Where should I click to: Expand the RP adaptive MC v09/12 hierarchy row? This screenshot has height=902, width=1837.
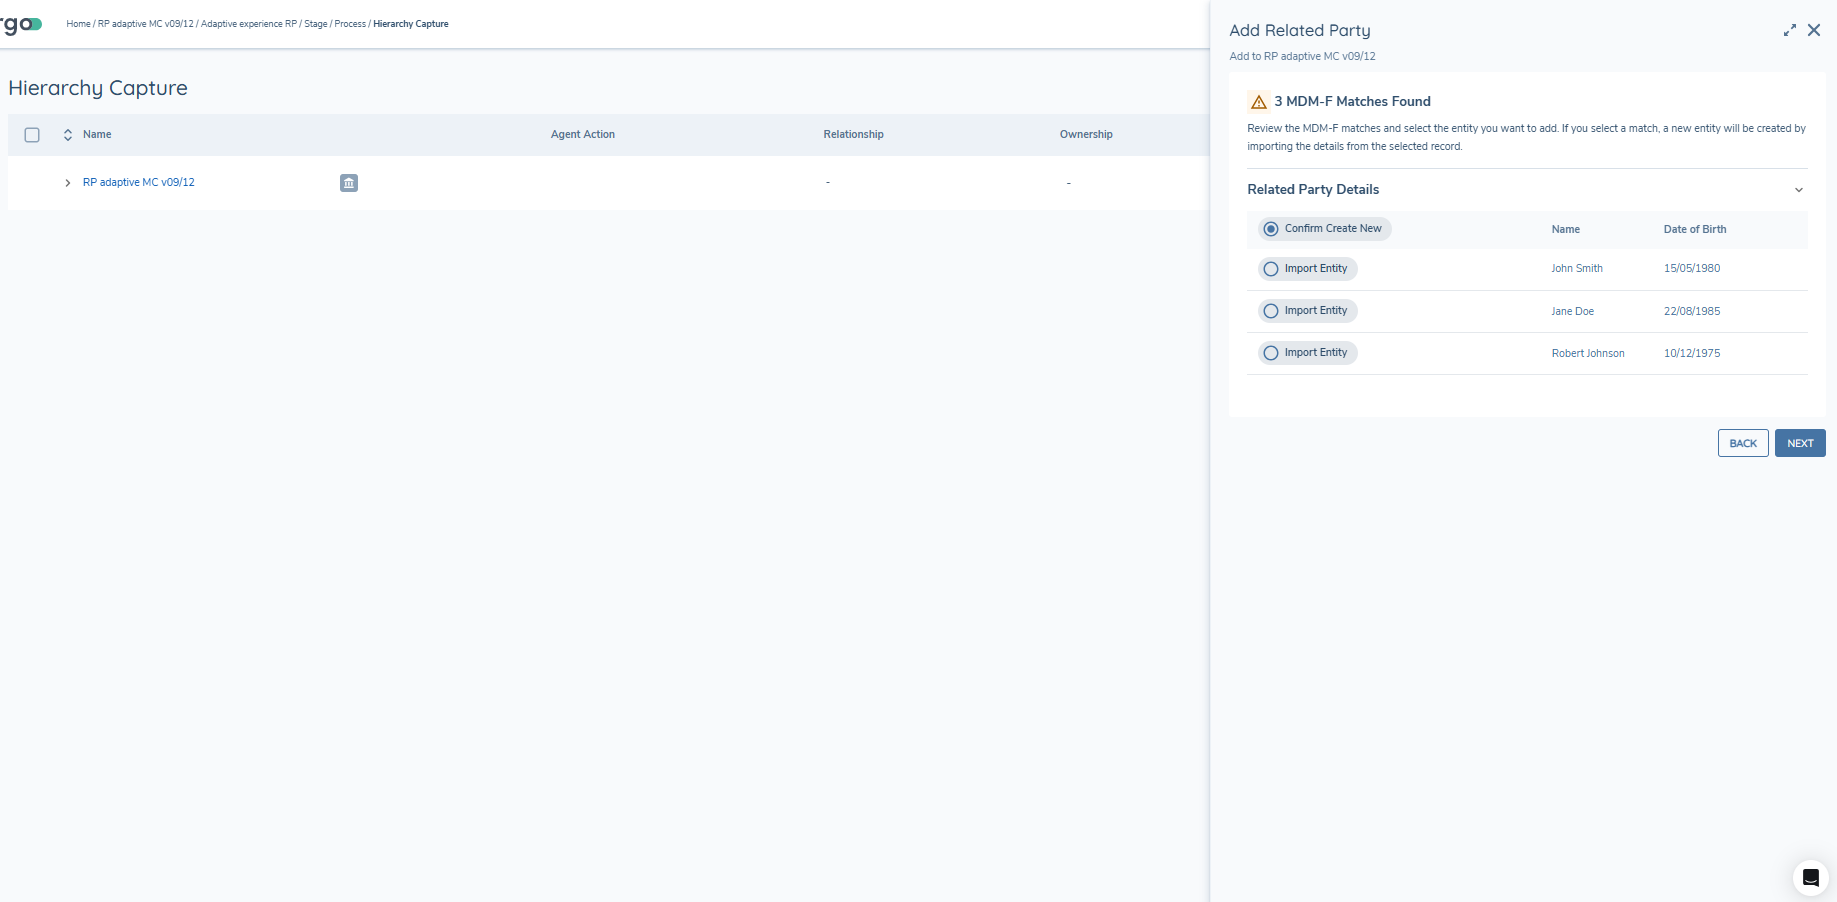point(67,183)
